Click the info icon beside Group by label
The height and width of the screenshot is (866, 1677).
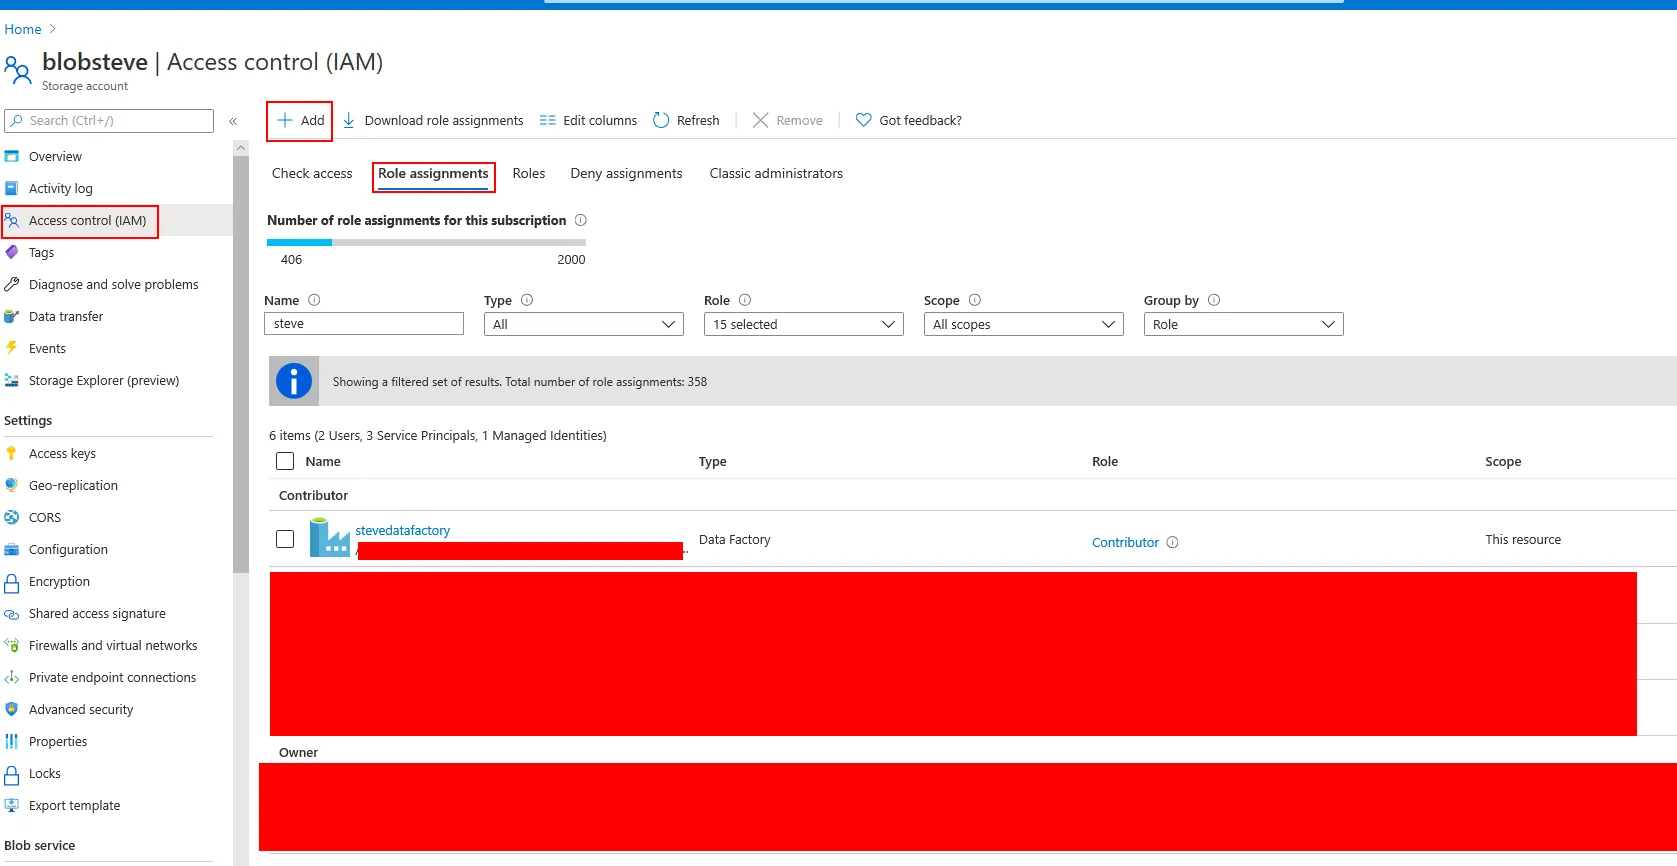[1214, 300]
